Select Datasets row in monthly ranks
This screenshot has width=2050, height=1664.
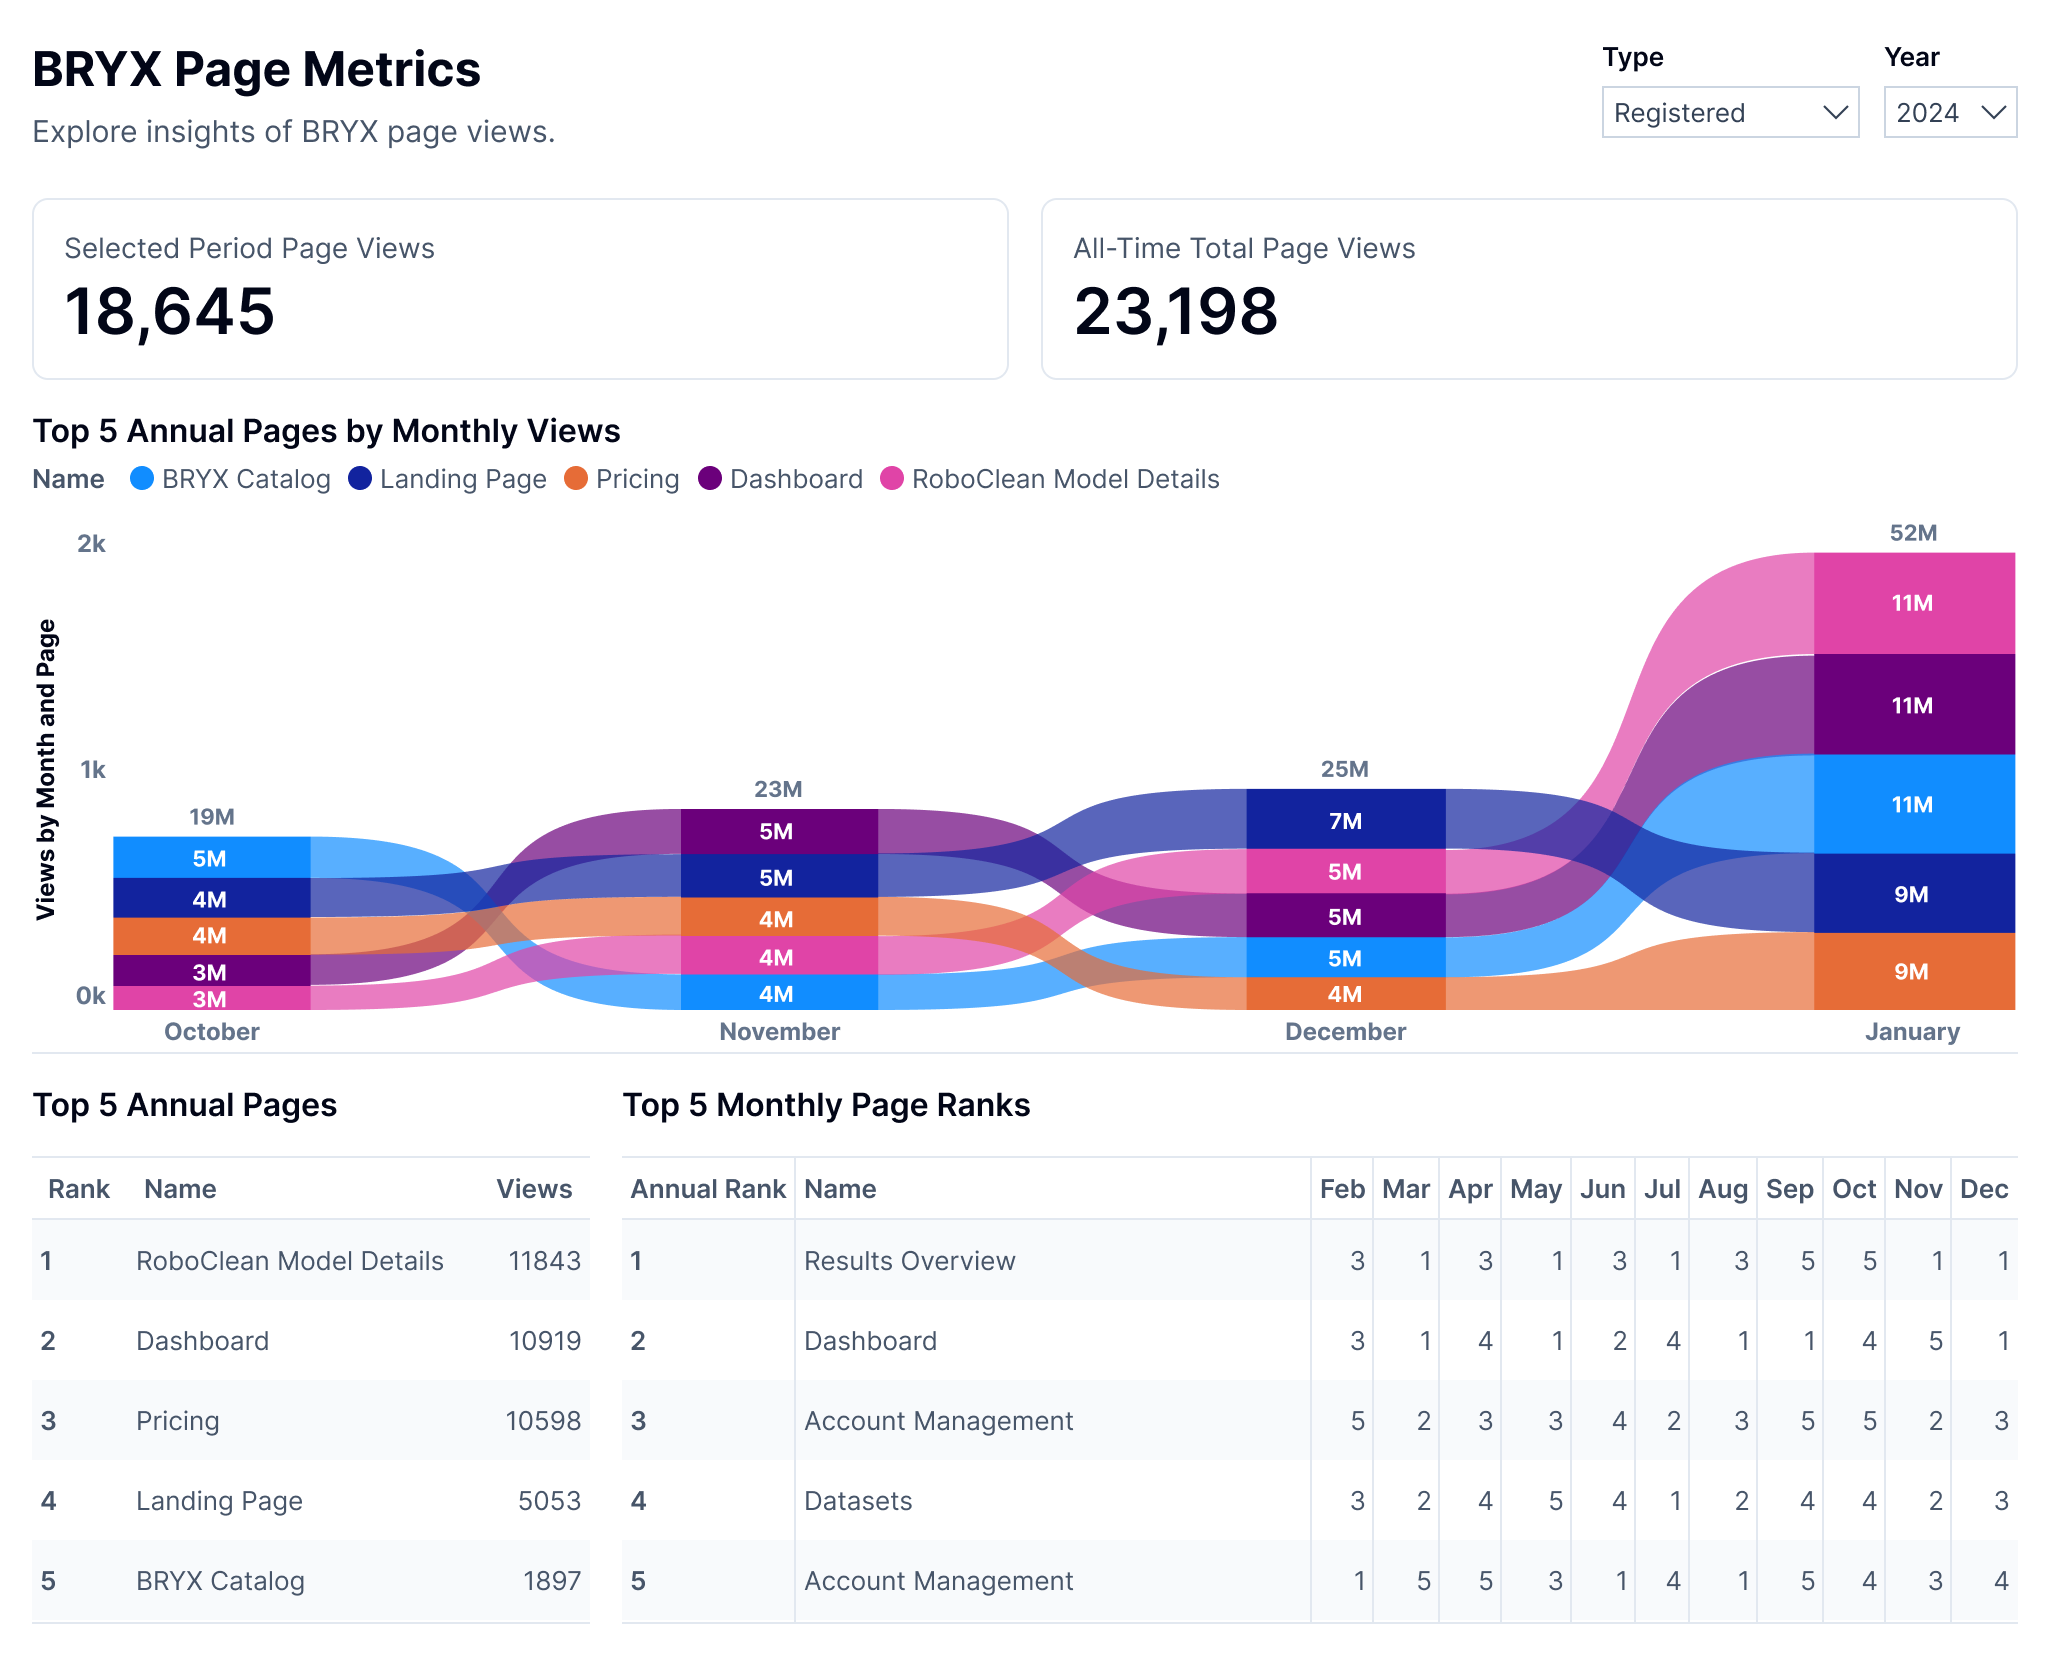click(x=1320, y=1500)
